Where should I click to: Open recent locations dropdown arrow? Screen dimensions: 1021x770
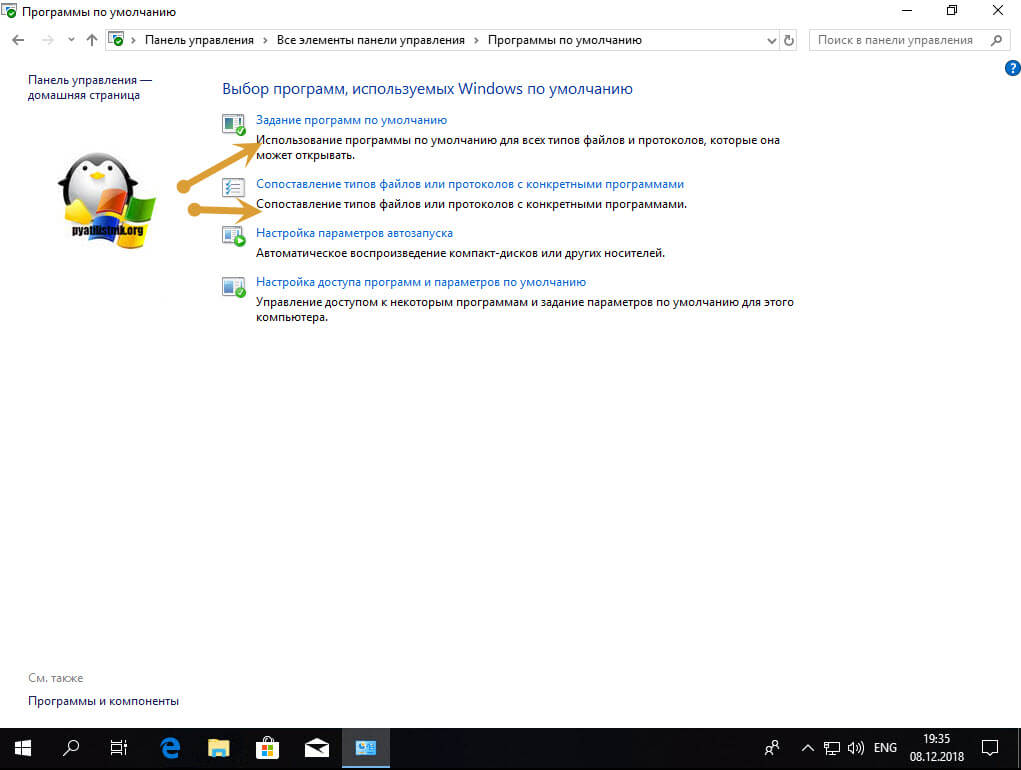tap(71, 40)
